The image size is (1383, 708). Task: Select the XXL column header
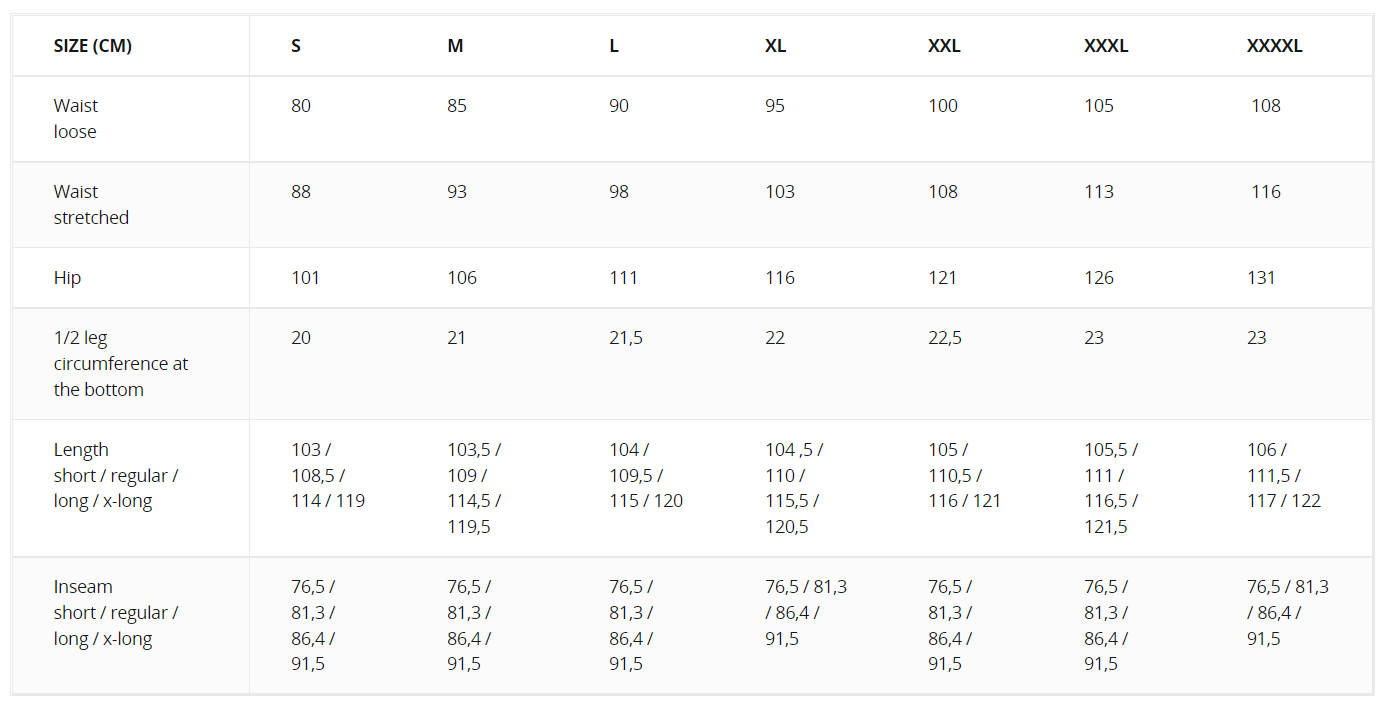[x=944, y=46]
